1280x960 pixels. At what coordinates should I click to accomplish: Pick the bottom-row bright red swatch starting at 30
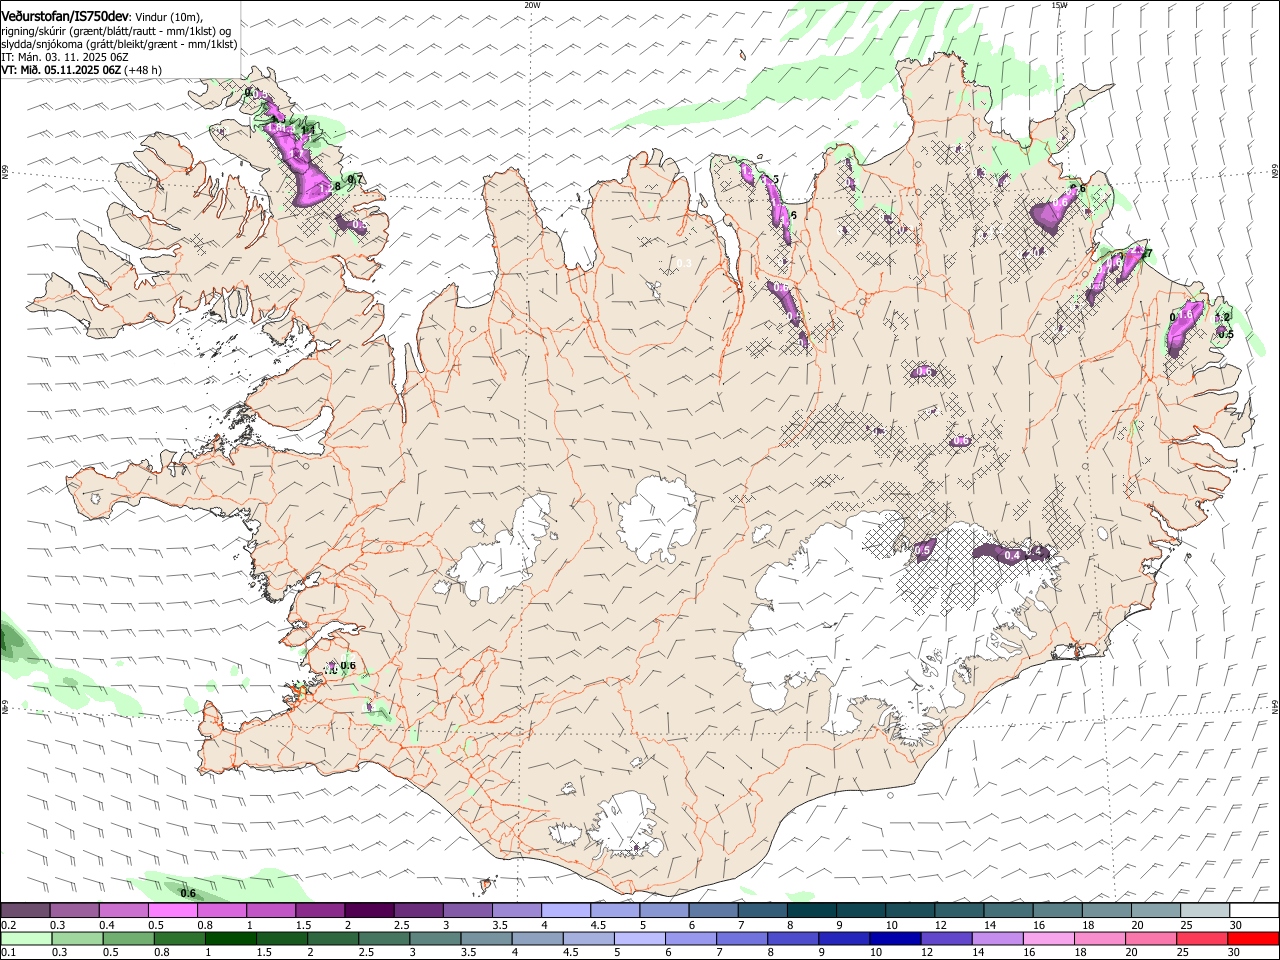coord(1254,938)
